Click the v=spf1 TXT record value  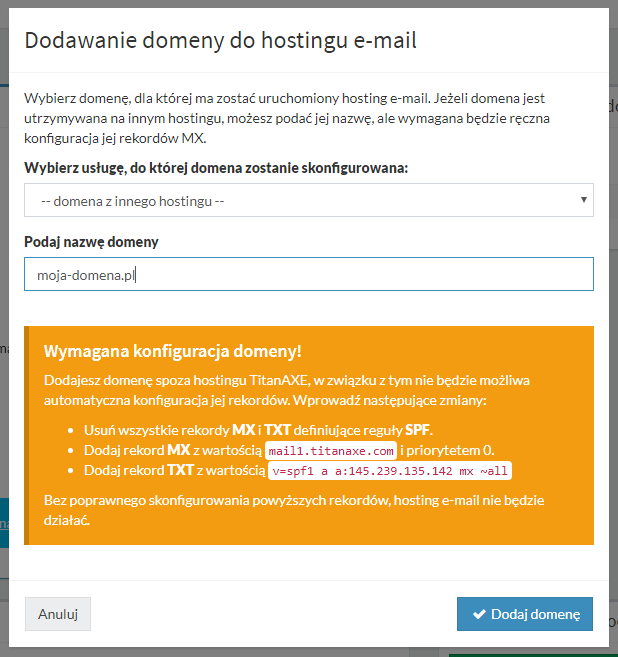390,471
